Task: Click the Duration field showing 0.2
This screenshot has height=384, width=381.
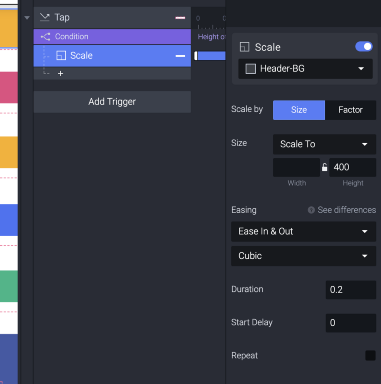Action: coord(351,290)
